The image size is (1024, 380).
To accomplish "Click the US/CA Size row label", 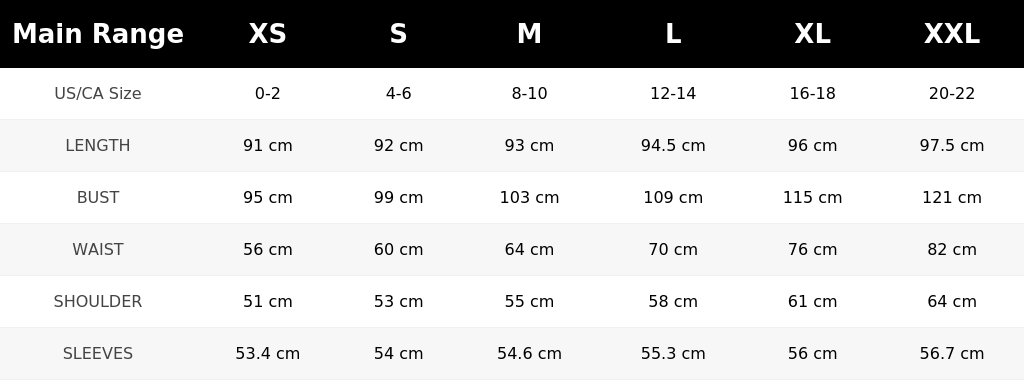I will pos(98,93).
